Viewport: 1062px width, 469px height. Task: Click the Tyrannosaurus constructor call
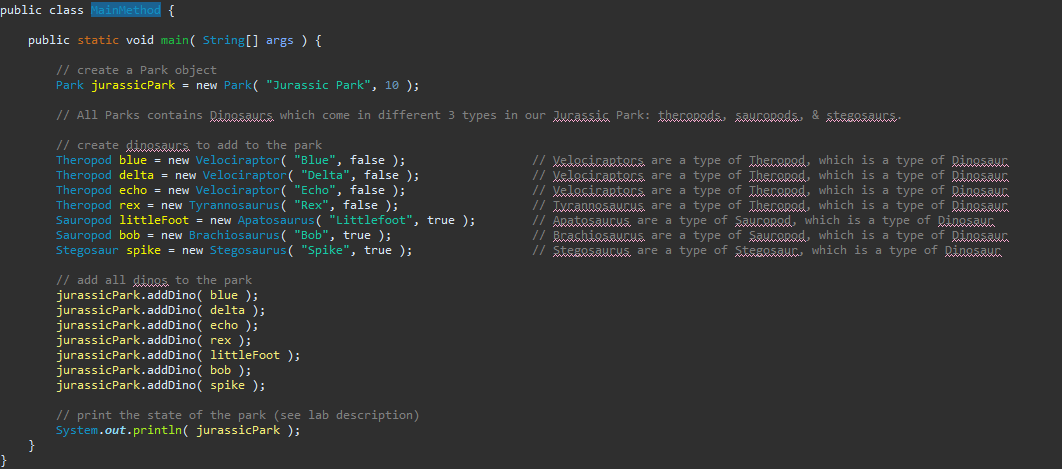(234, 205)
